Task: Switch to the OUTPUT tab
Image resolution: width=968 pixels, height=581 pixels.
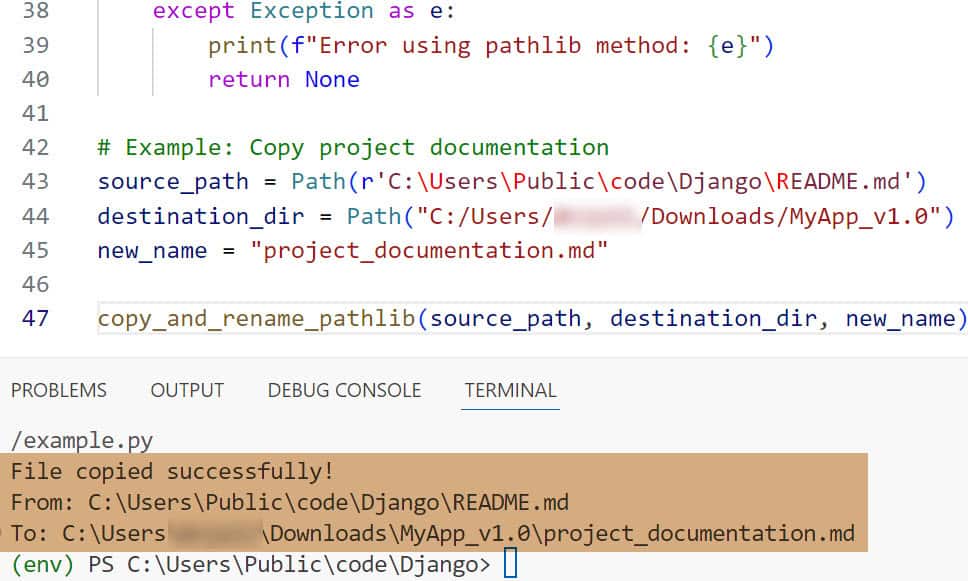Action: [187, 390]
